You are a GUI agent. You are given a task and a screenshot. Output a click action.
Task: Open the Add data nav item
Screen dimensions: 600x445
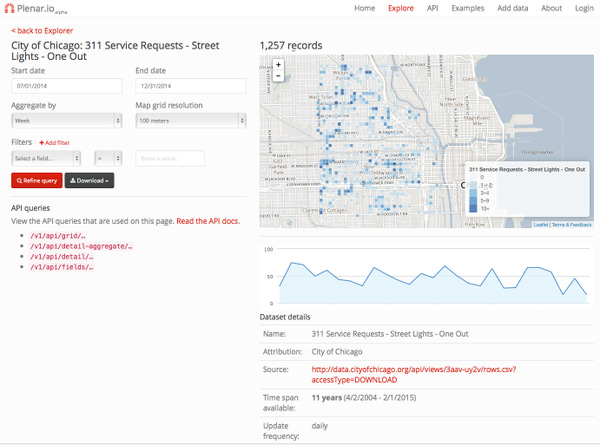(x=512, y=8)
